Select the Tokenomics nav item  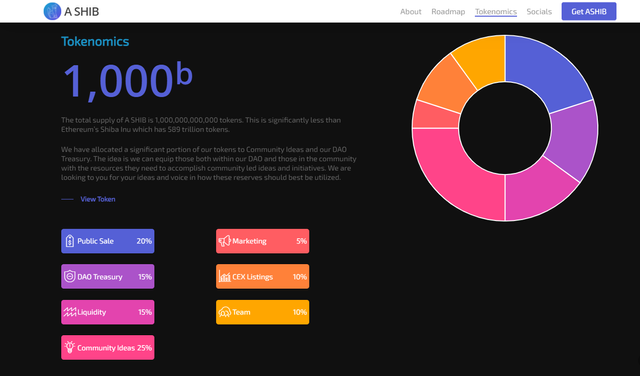click(496, 11)
